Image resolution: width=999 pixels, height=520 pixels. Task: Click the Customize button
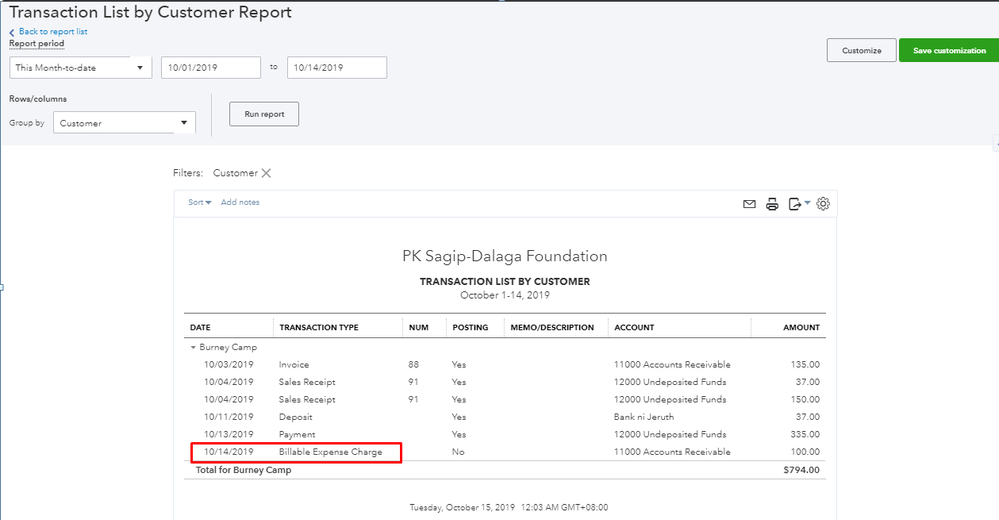[x=860, y=51]
